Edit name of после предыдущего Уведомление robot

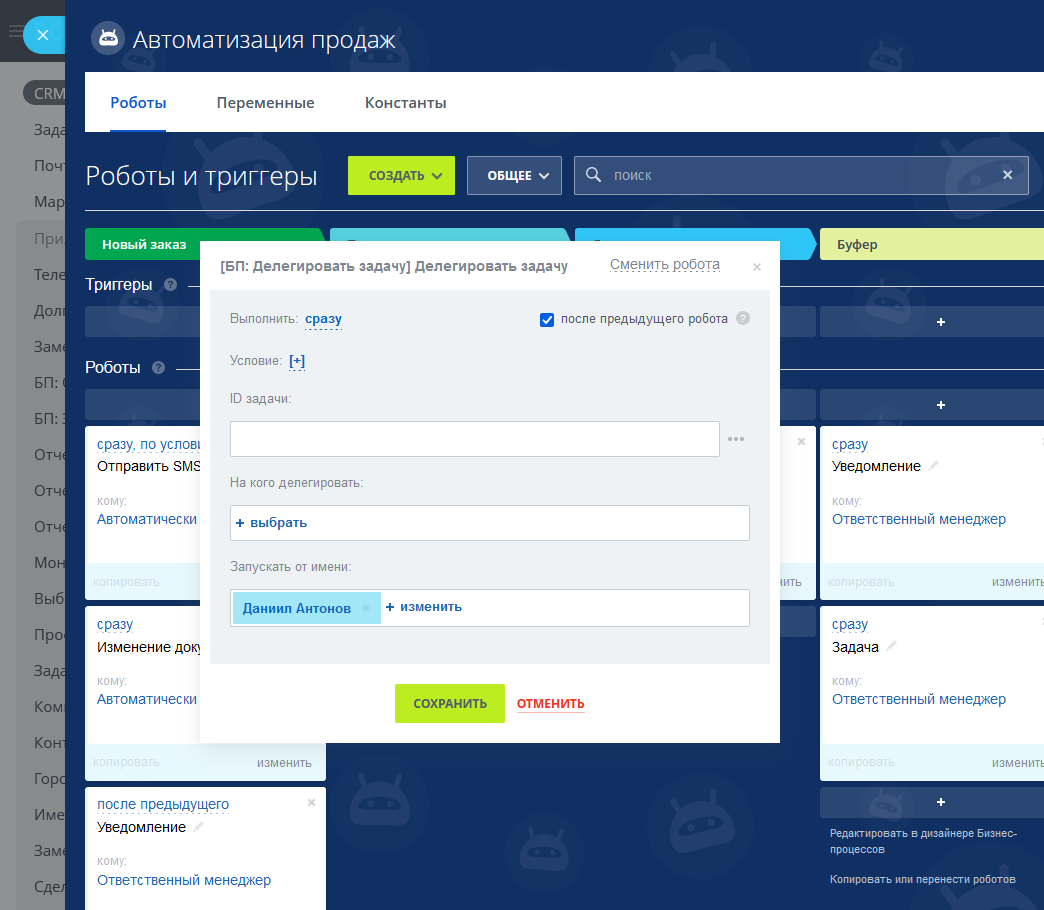click(198, 827)
